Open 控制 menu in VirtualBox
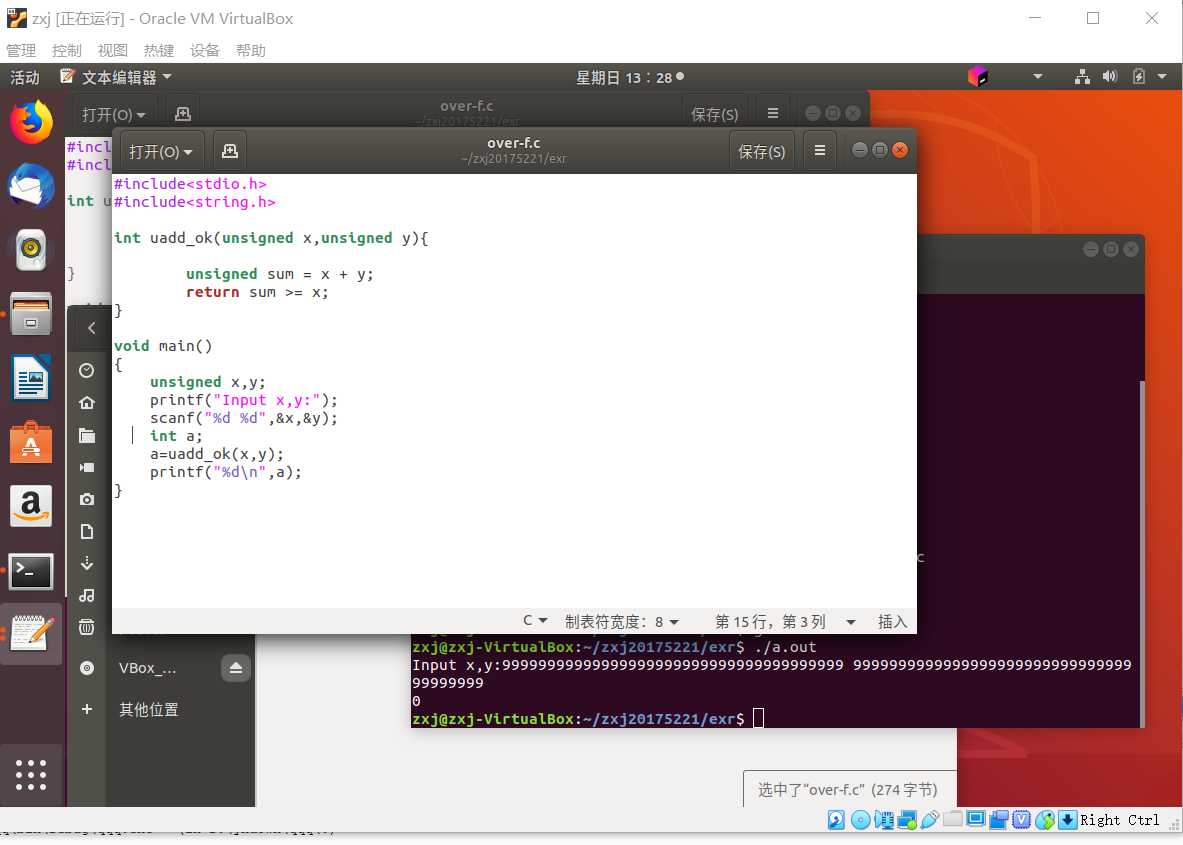Viewport: 1183px width, 845px height. click(x=66, y=51)
